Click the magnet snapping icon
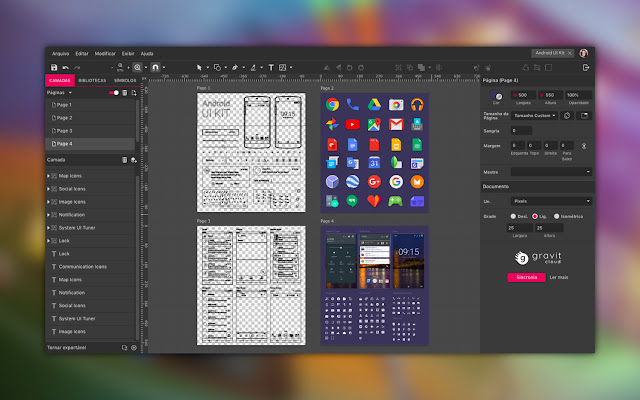 pyautogui.click(x=155, y=67)
